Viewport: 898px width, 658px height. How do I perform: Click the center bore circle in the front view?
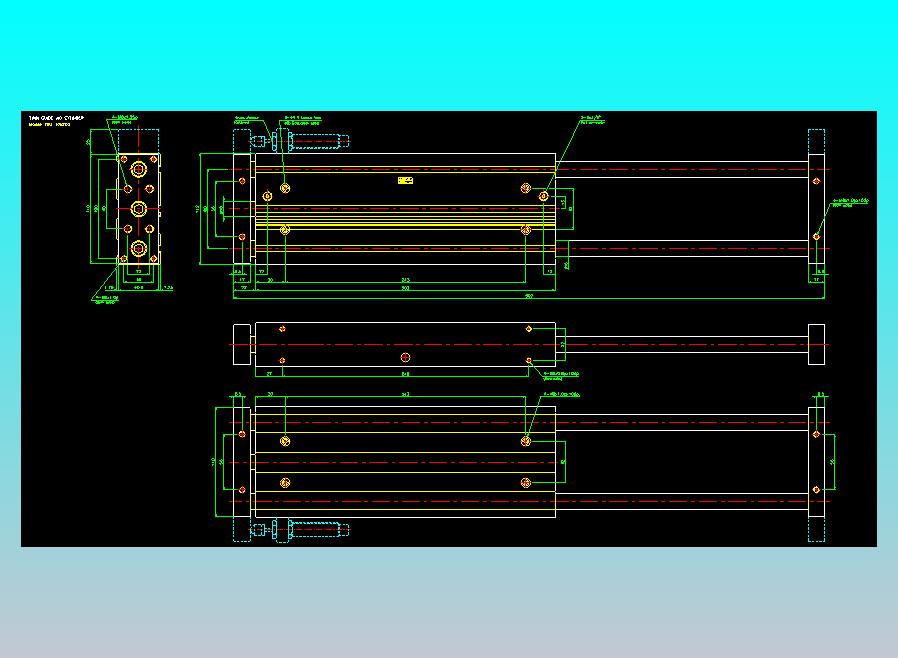(404, 357)
